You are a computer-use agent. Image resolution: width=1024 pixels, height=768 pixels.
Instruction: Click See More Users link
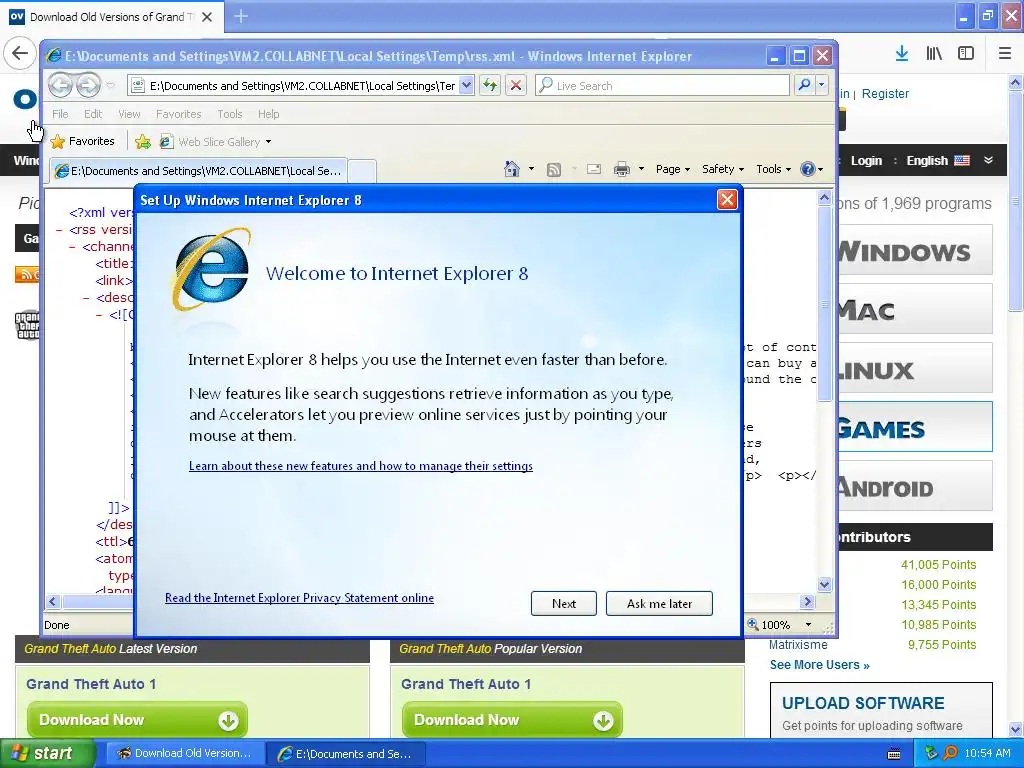[820, 665]
